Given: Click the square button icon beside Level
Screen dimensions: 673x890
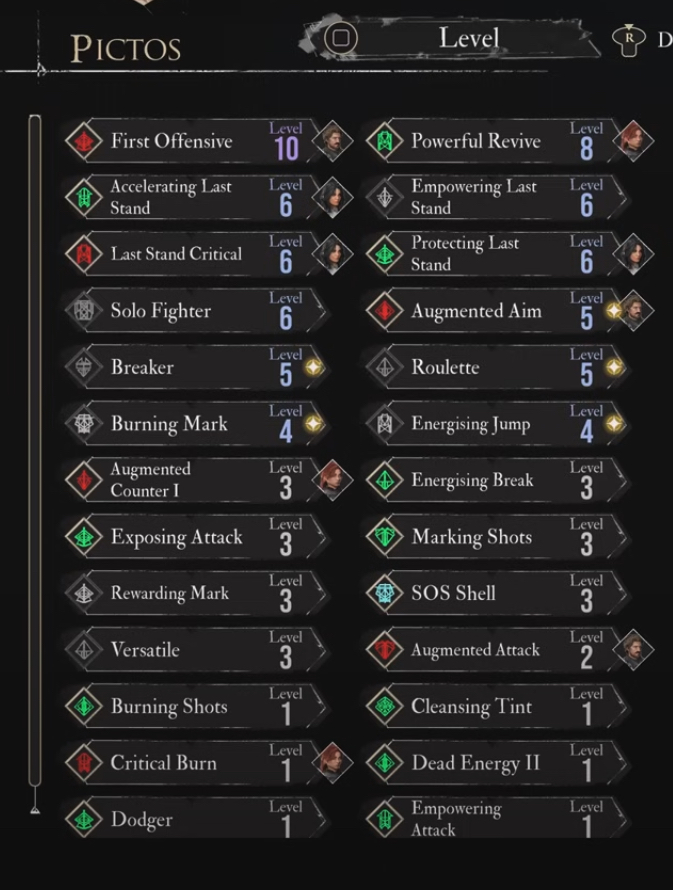Looking at the screenshot, I should 341,39.
